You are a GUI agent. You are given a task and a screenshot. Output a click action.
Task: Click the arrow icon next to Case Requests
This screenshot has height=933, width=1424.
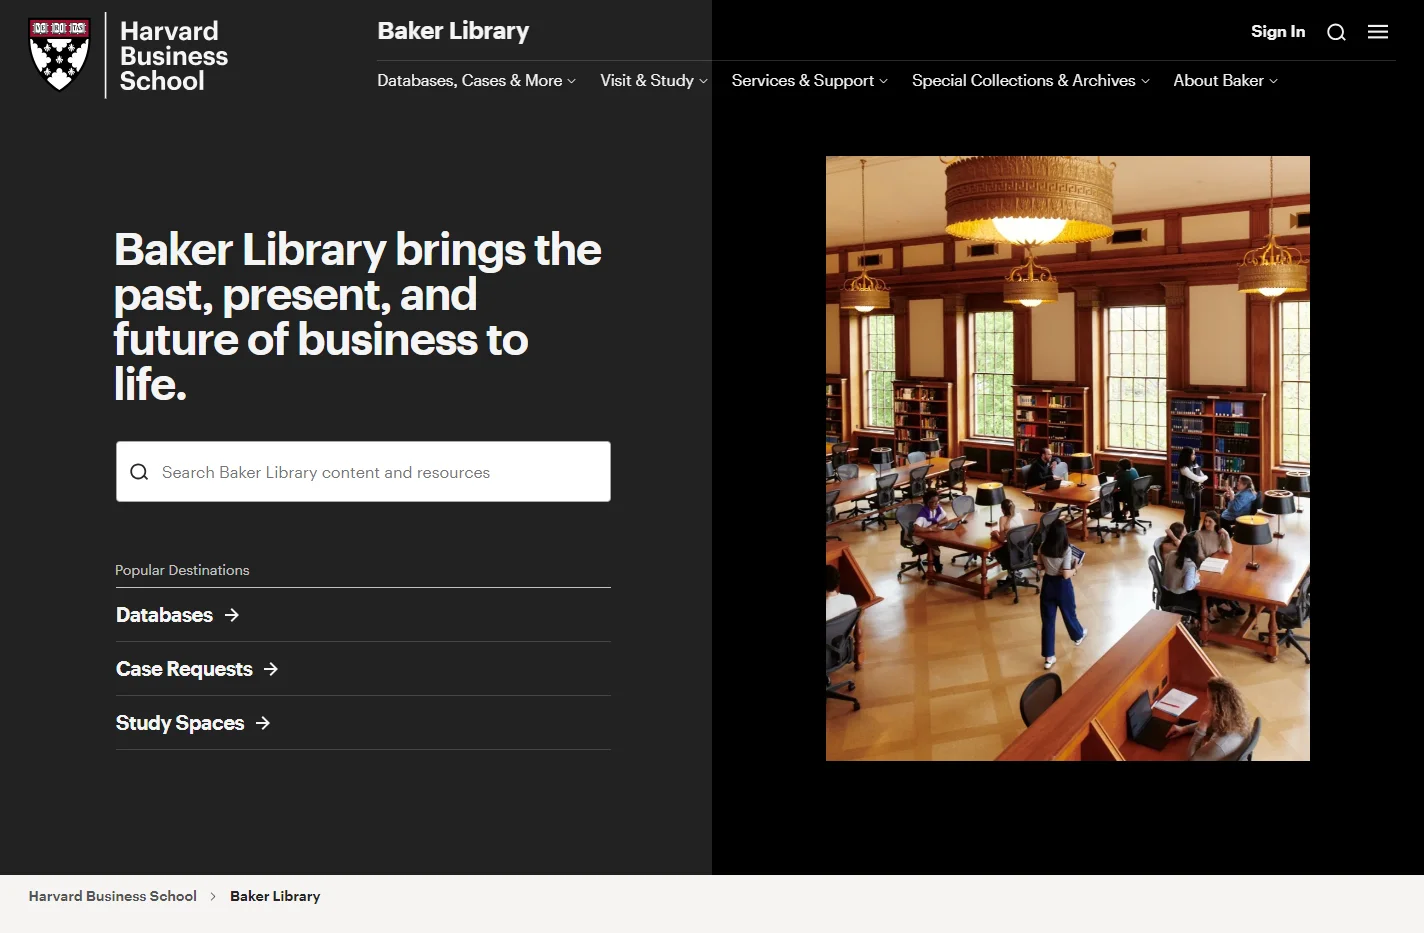coord(271,669)
